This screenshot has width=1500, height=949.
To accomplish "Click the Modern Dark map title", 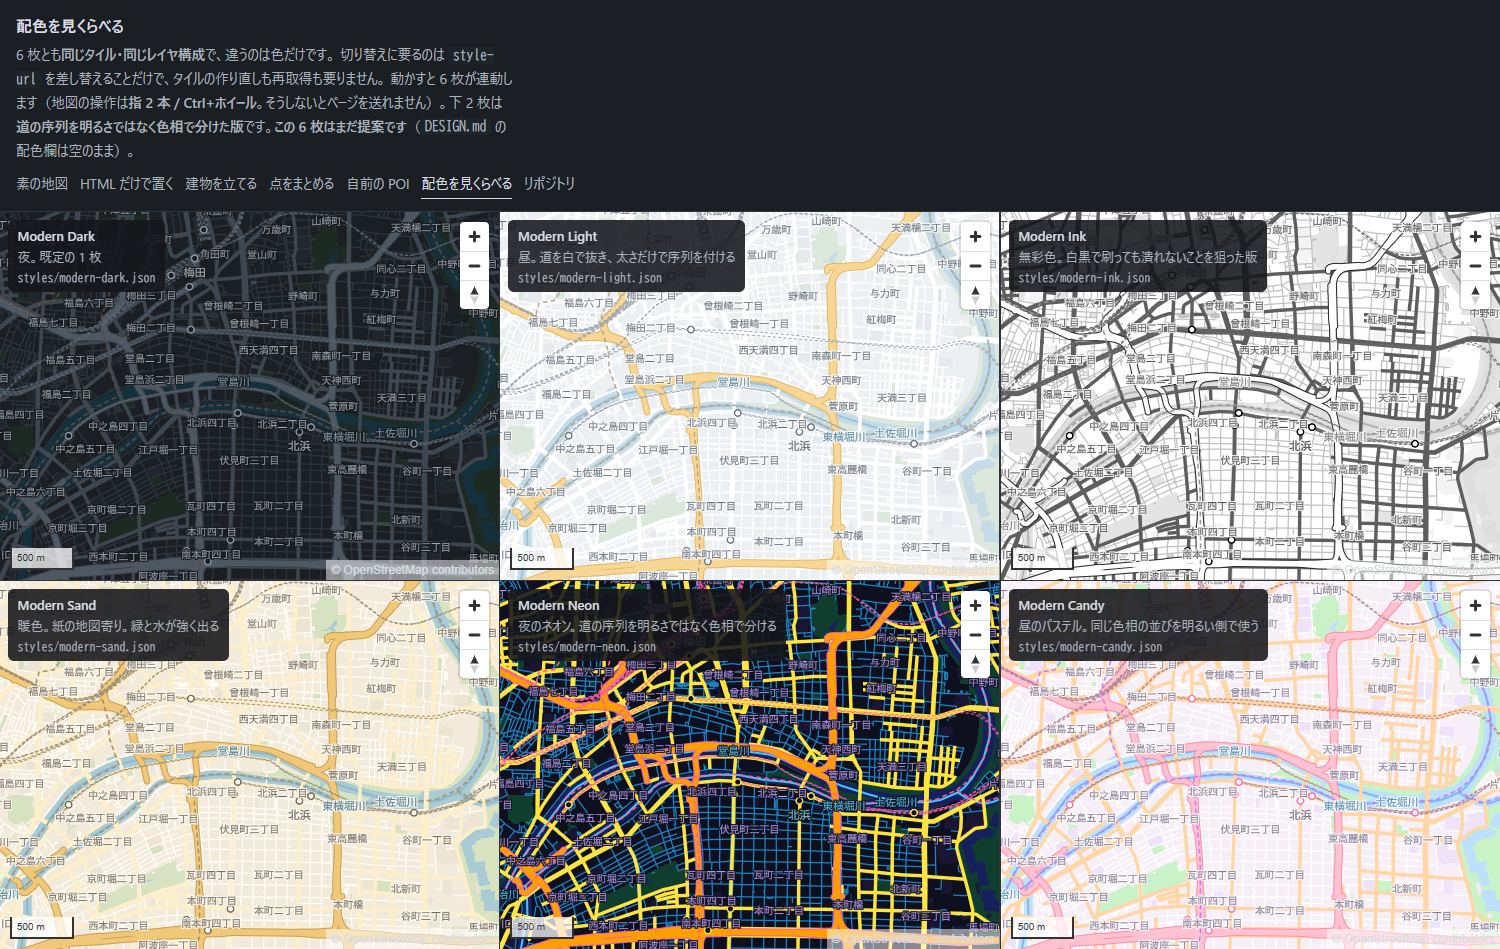I will [56, 237].
